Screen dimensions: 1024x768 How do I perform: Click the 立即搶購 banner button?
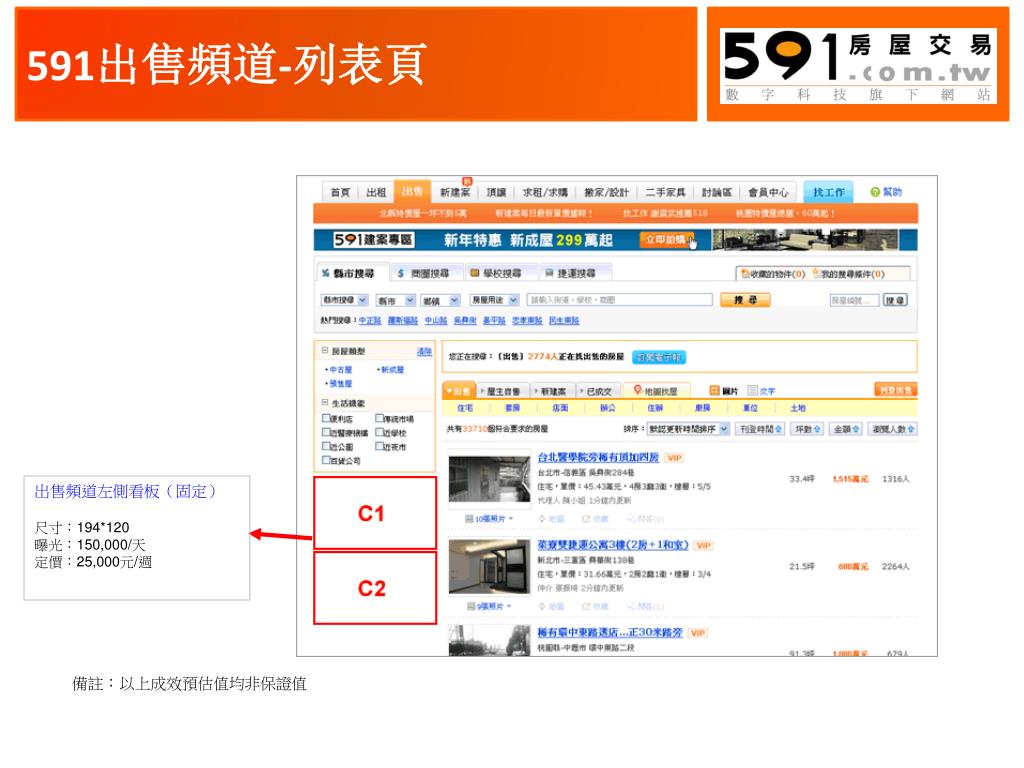click(667, 240)
